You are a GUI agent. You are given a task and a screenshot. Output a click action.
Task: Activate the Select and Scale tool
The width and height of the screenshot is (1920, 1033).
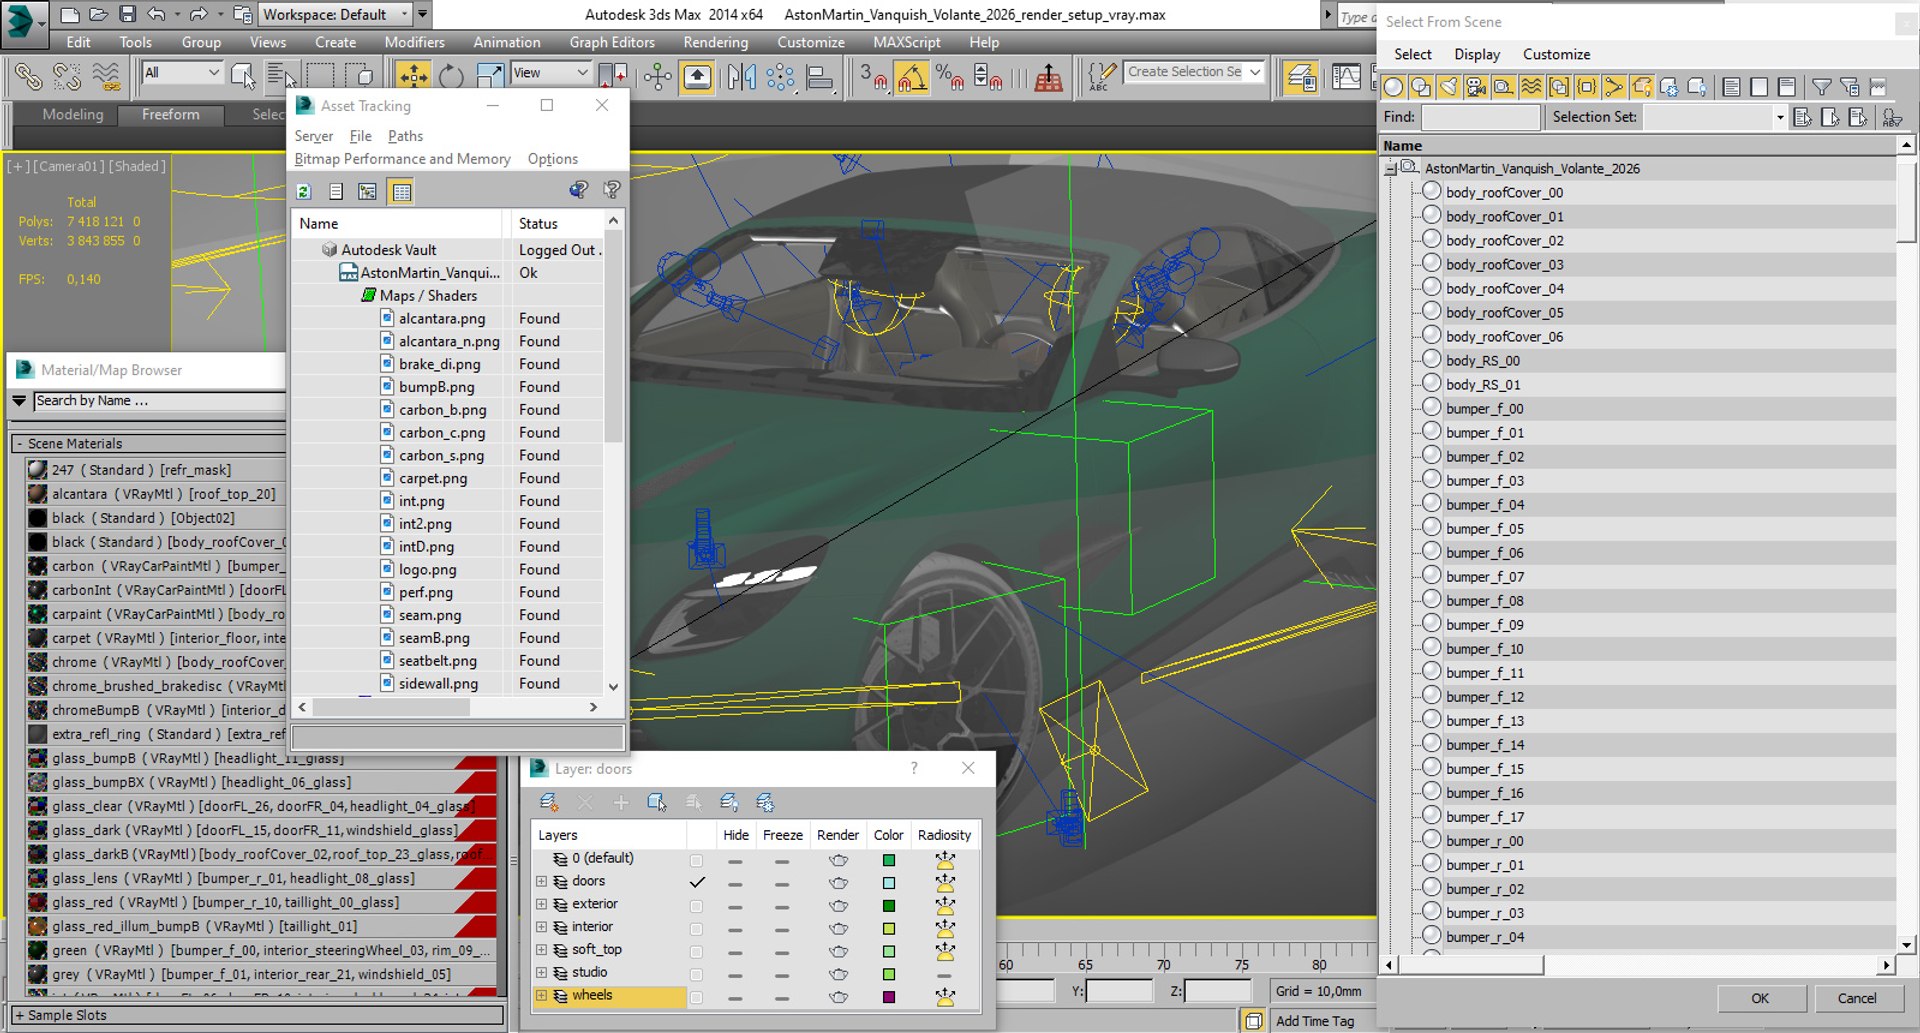click(490, 76)
